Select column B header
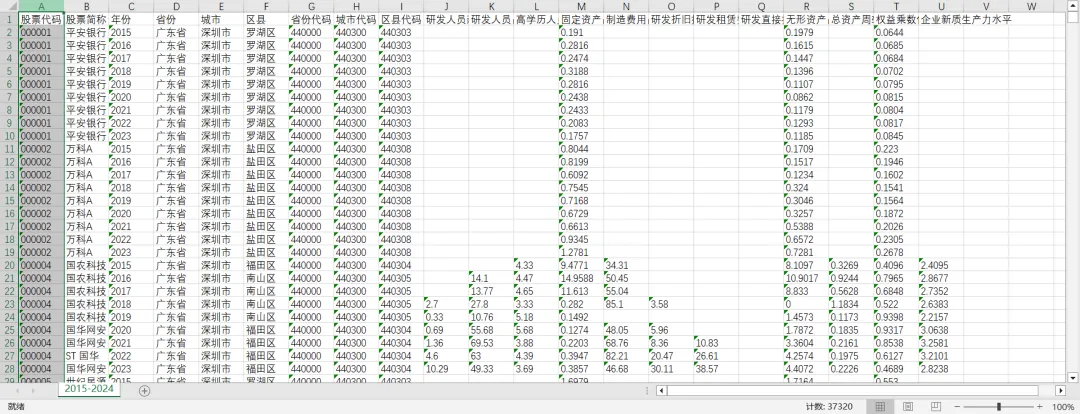Image resolution: width=1080 pixels, height=414 pixels. click(x=86, y=7)
